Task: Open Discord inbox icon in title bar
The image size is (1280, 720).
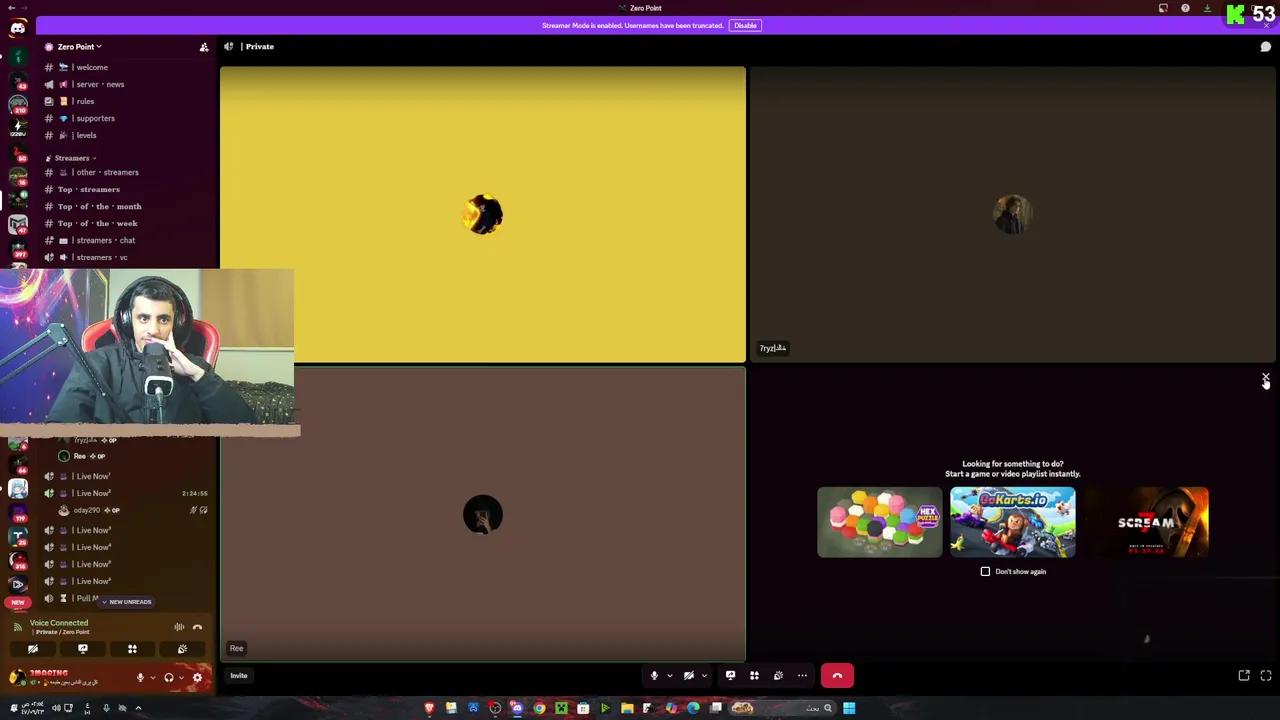Action: point(1163,8)
